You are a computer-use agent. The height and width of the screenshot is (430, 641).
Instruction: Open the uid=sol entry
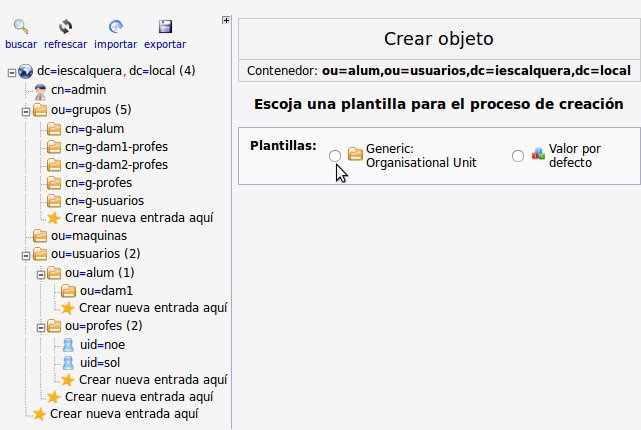click(x=100, y=363)
